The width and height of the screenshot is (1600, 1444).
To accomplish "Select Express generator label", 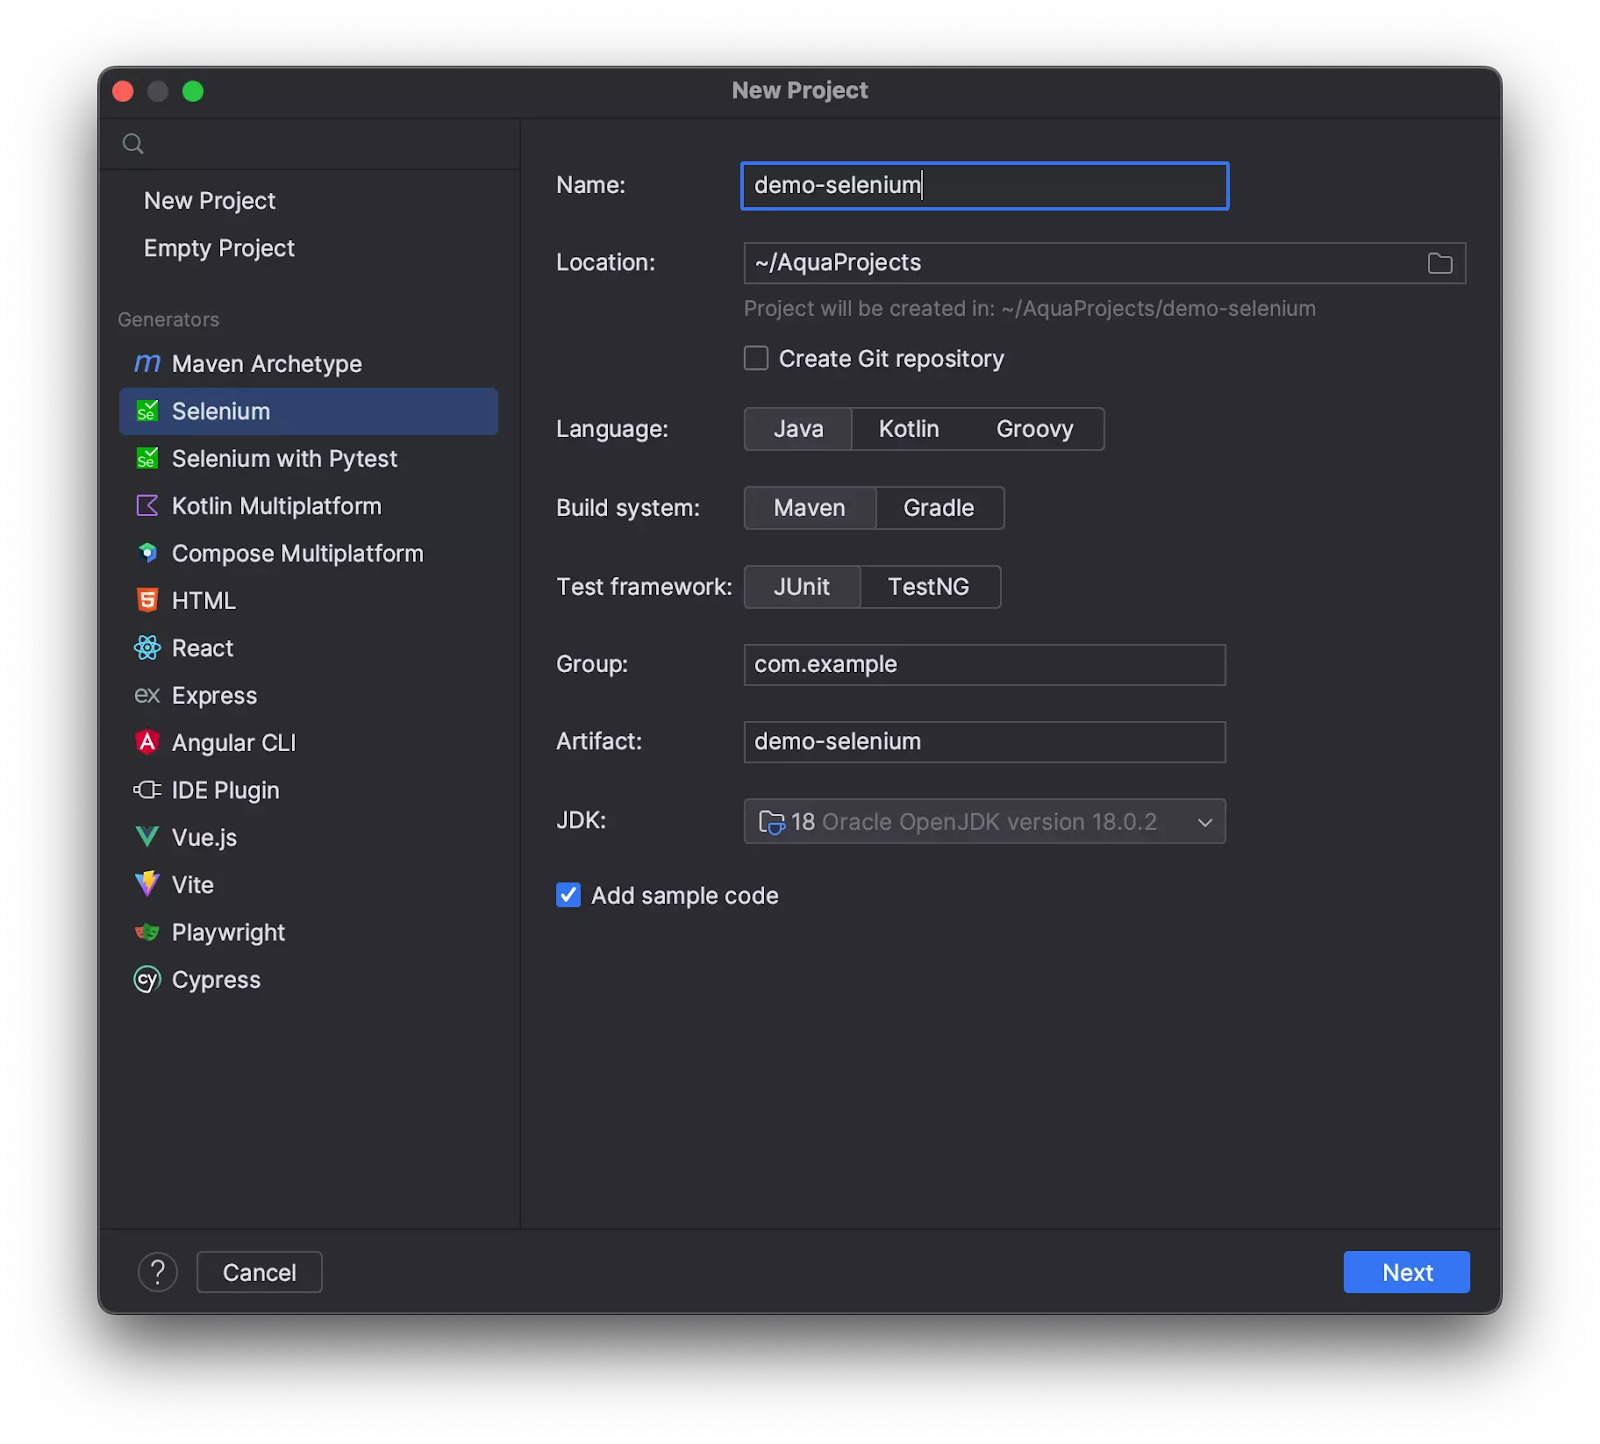I will (215, 696).
